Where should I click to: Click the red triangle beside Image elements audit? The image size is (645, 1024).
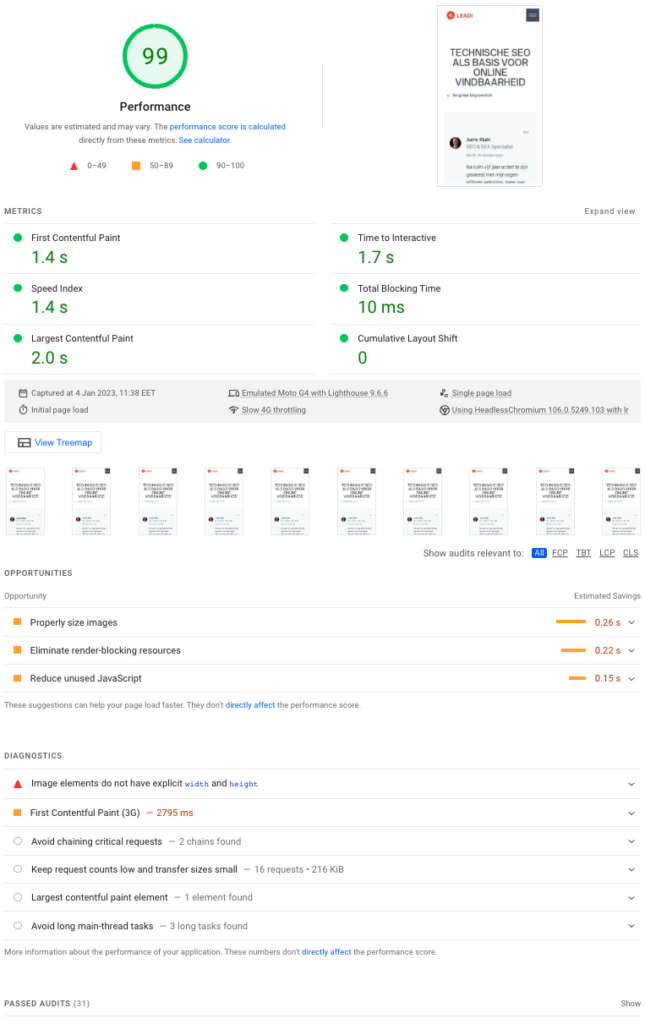tap(18, 784)
